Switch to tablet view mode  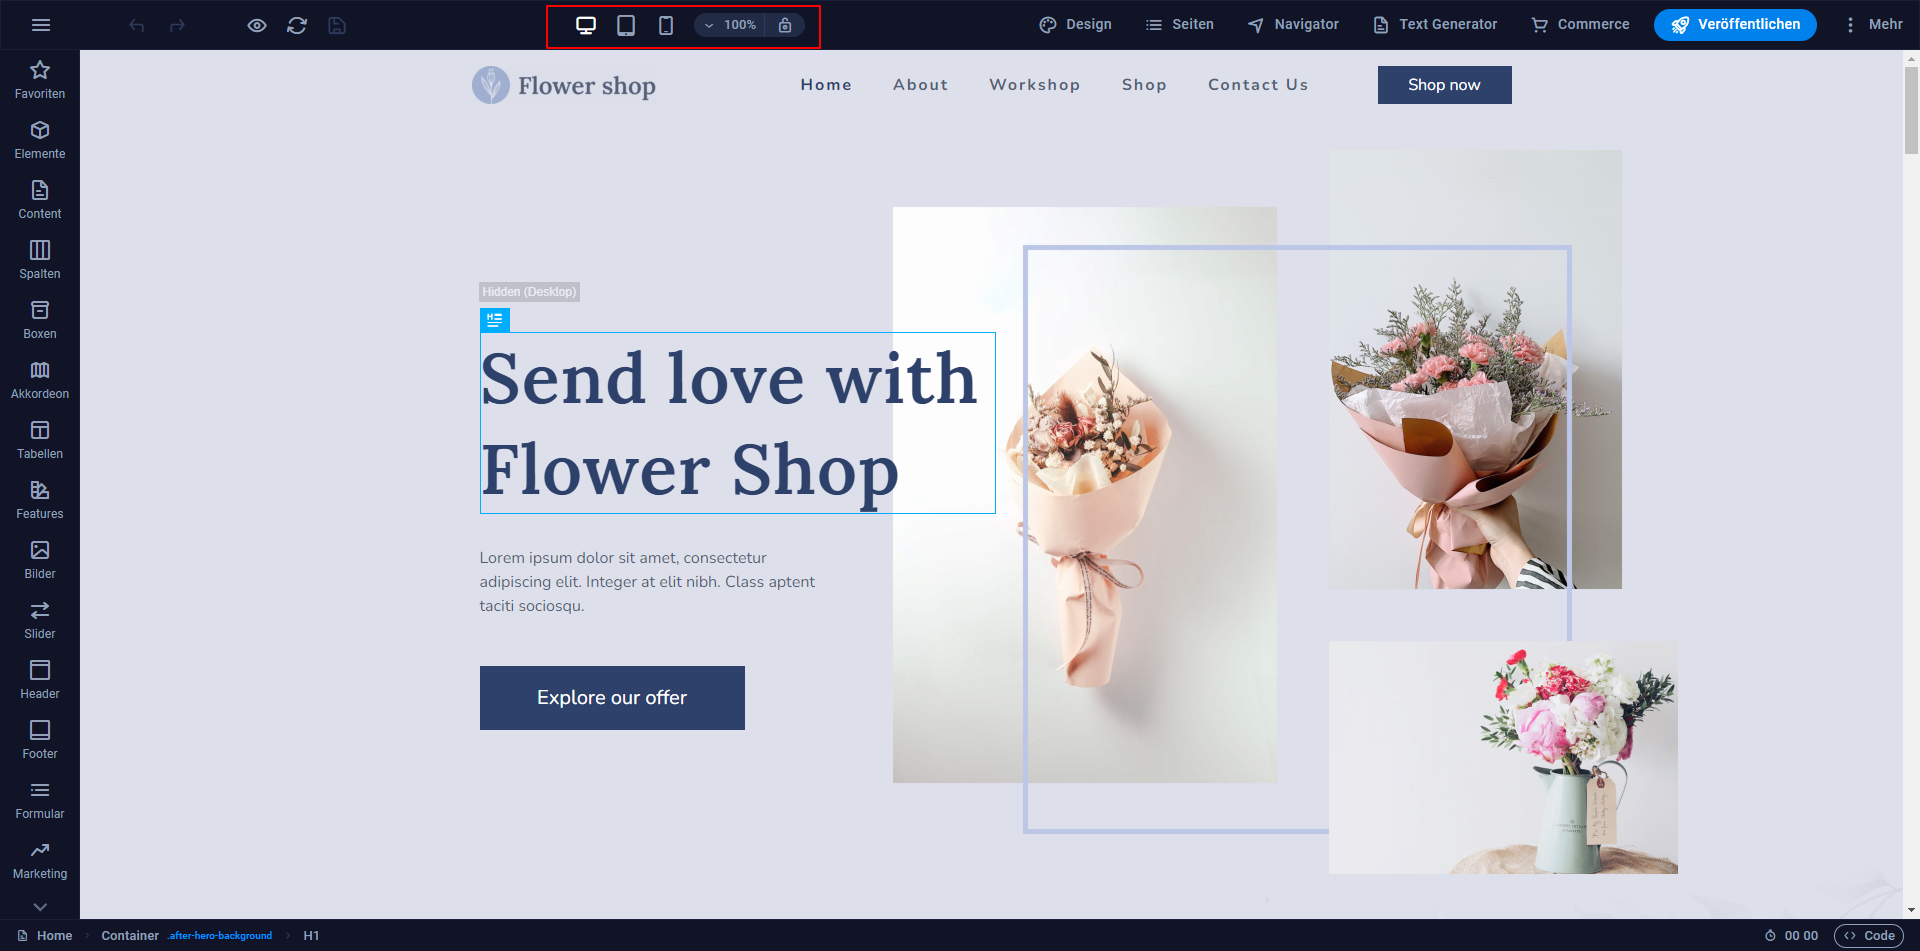[626, 25]
